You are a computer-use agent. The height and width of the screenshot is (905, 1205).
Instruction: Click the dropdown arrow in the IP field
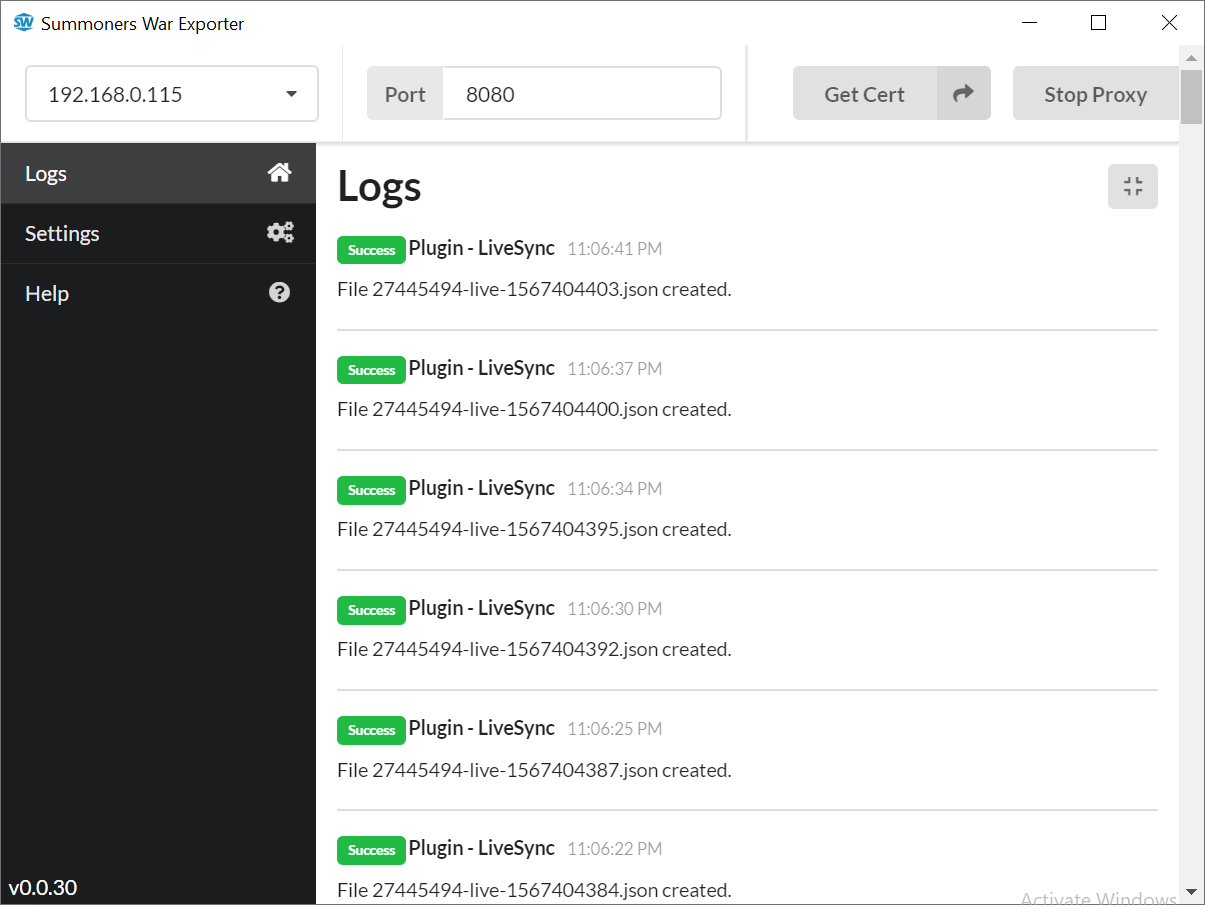291,93
